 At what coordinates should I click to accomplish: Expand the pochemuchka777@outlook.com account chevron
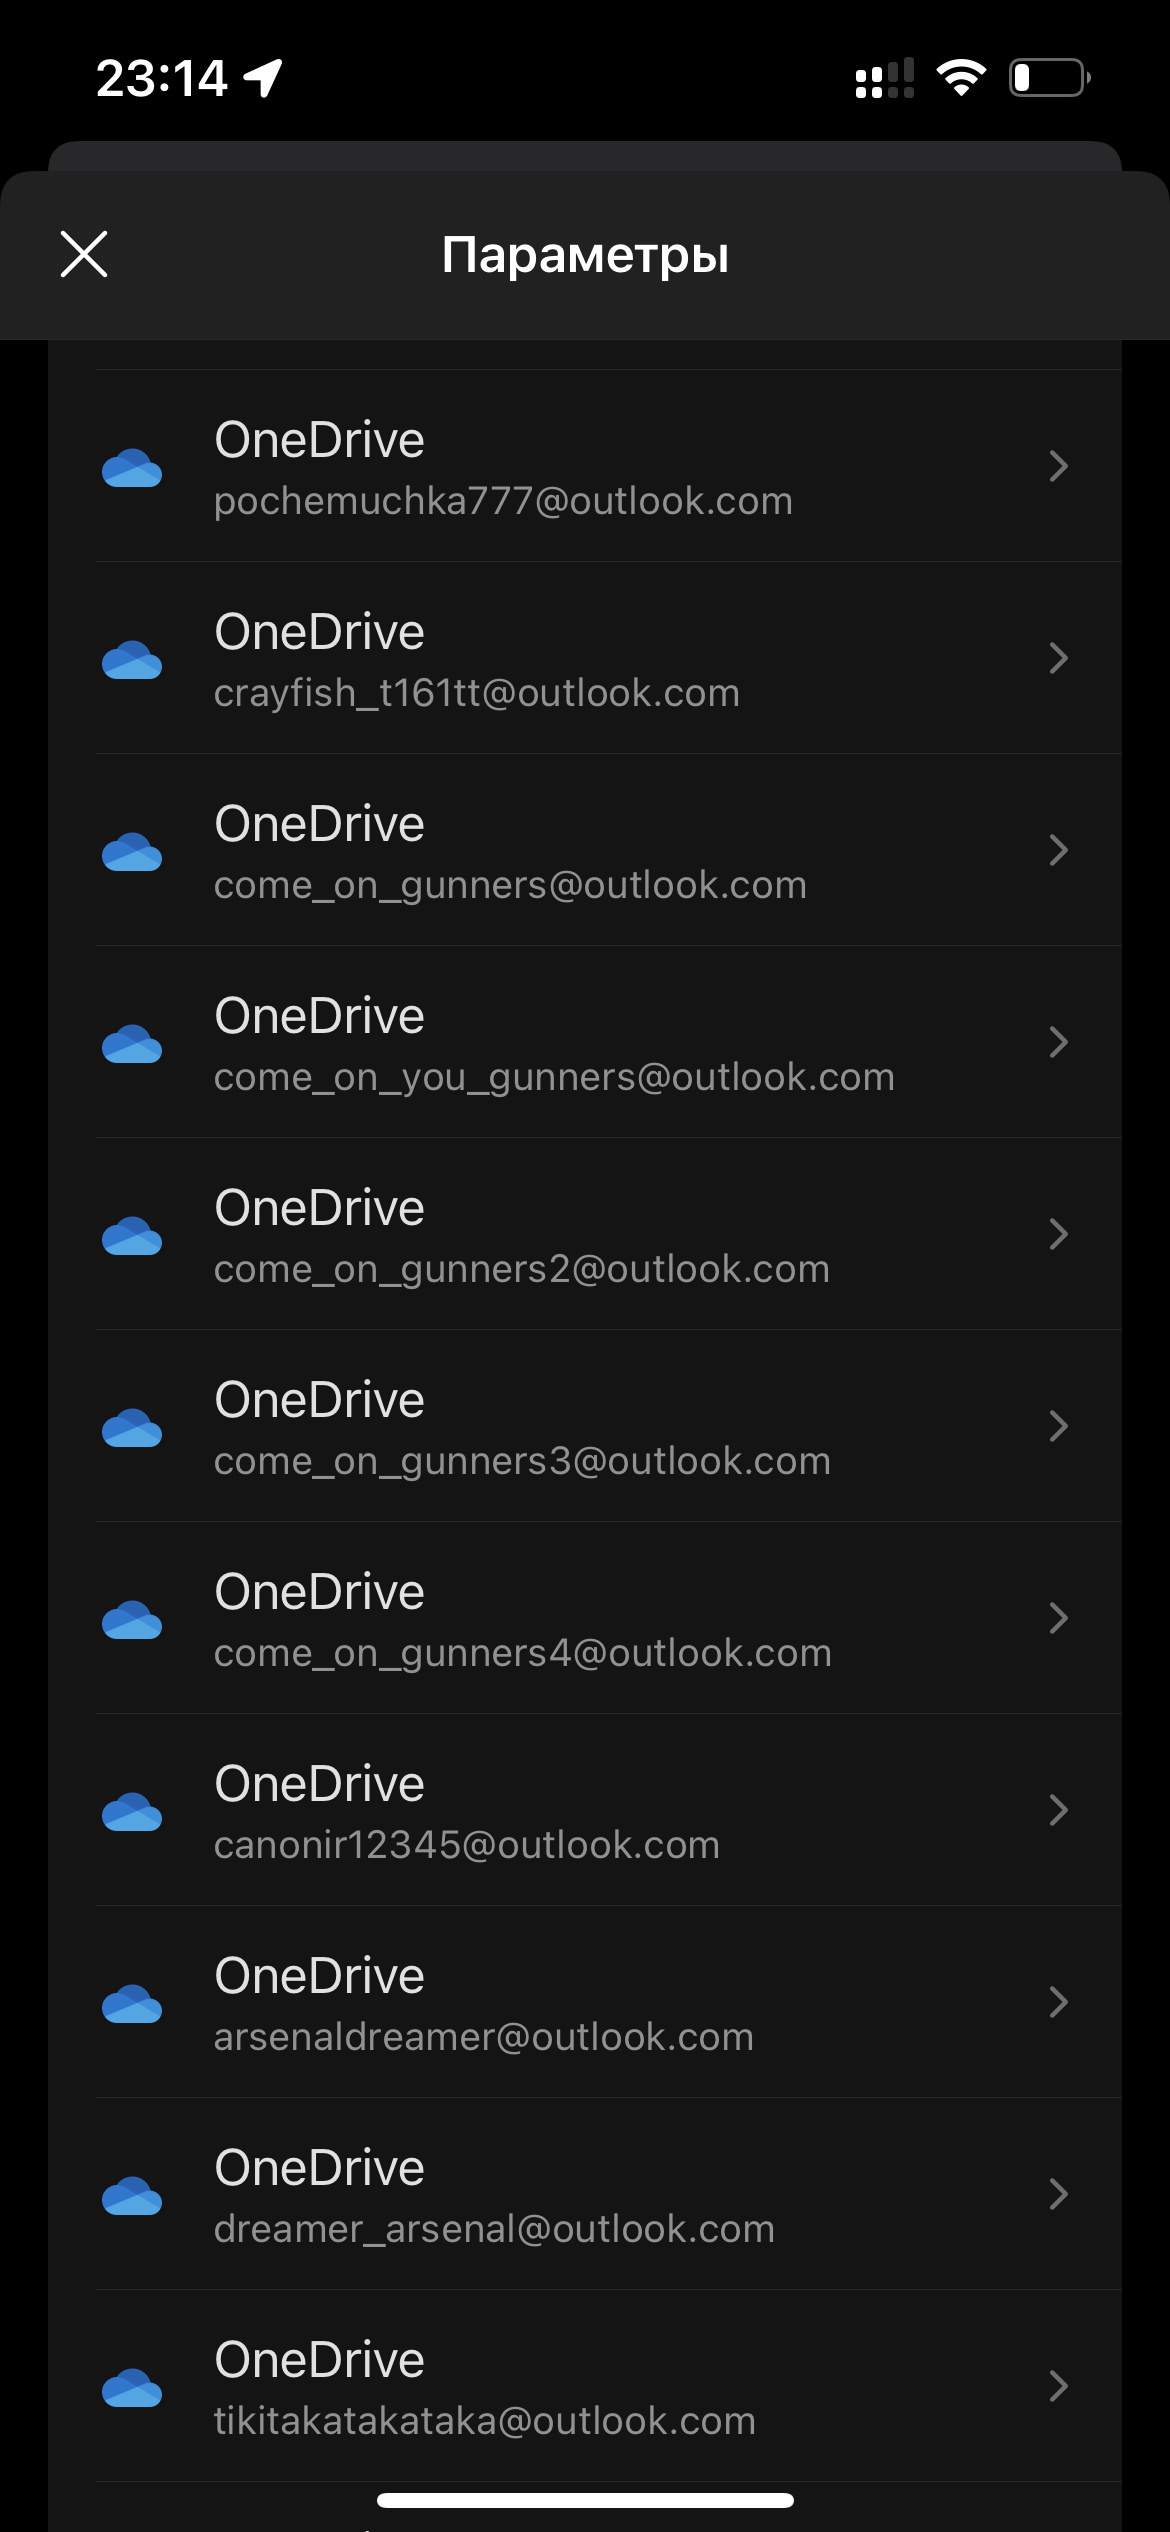click(x=1059, y=466)
